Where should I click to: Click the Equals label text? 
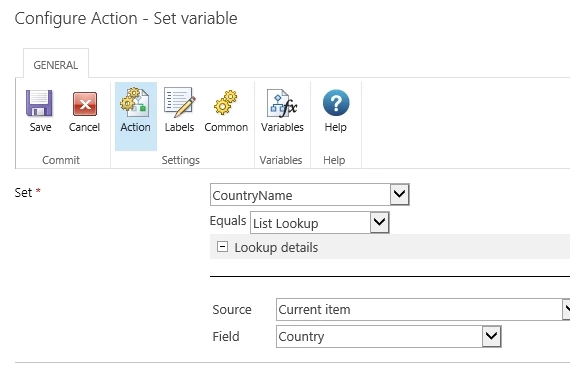[228, 220]
